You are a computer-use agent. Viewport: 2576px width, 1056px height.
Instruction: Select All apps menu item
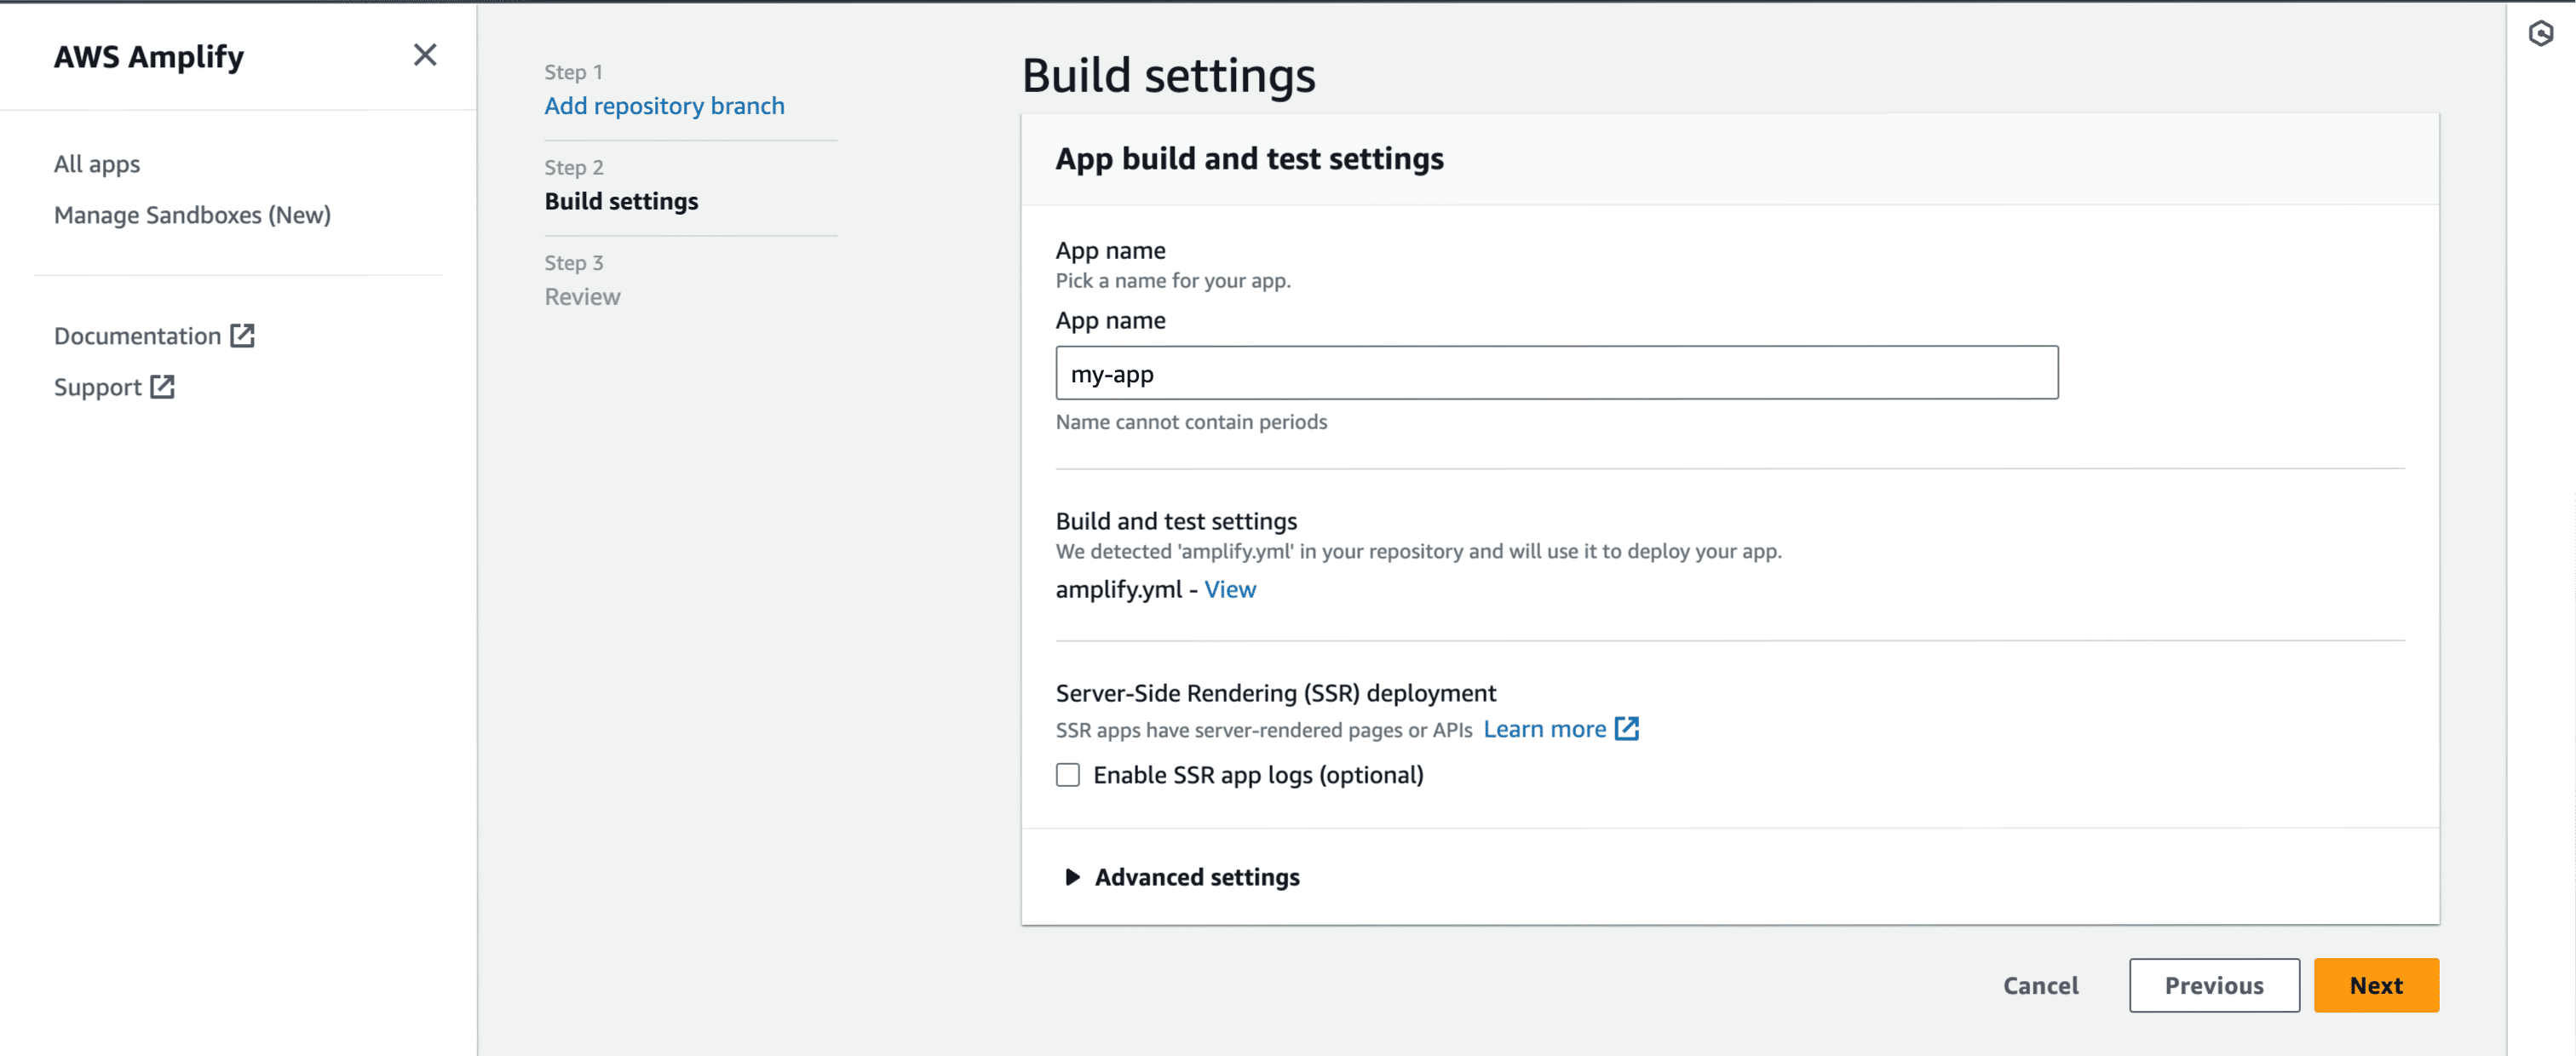point(95,163)
